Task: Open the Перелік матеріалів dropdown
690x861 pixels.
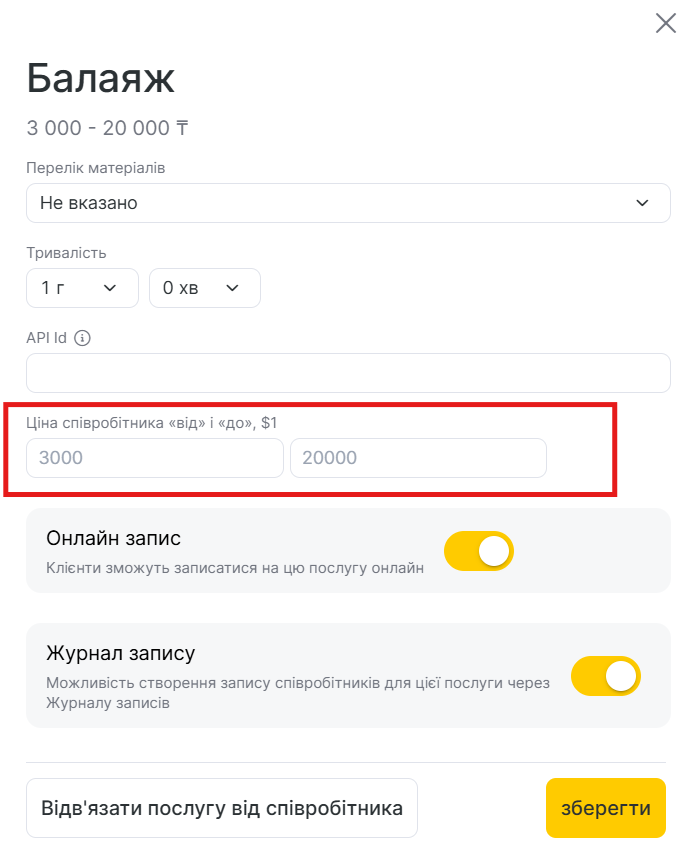Action: pos(348,203)
